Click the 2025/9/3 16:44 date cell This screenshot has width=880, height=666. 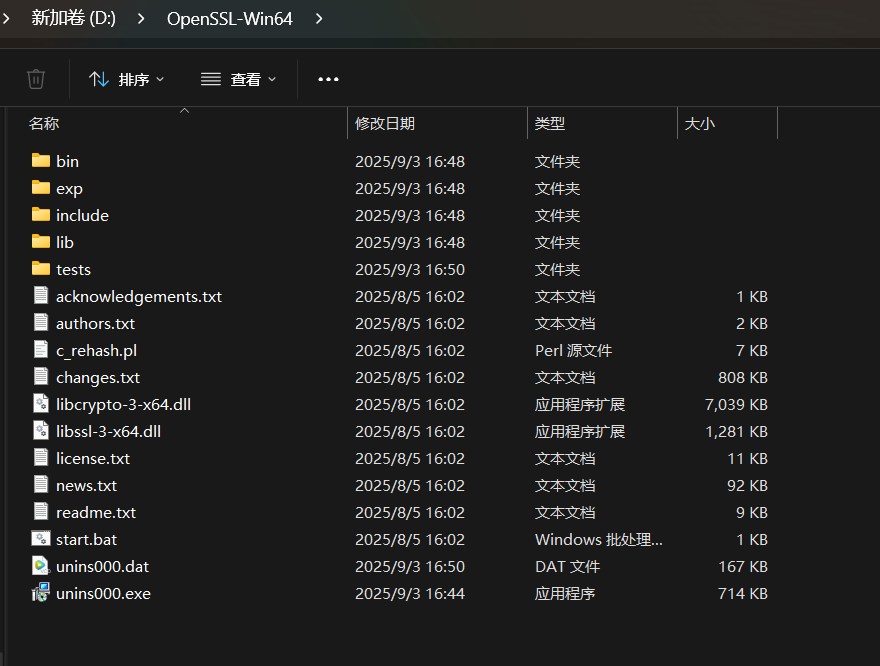point(410,593)
